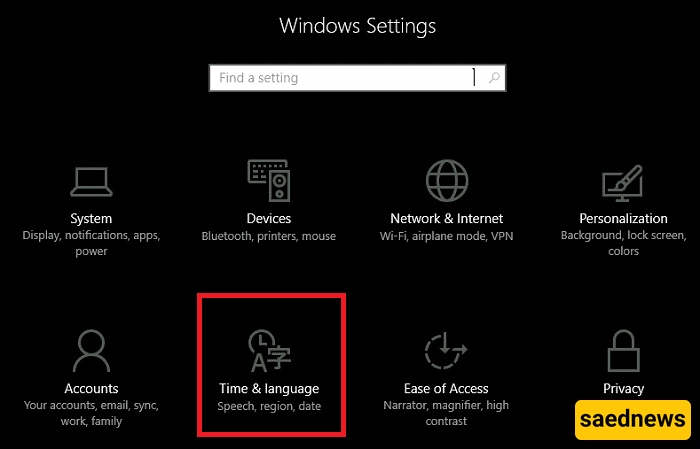Open the Network & Internet globe icon
The height and width of the screenshot is (449, 700).
click(x=446, y=181)
